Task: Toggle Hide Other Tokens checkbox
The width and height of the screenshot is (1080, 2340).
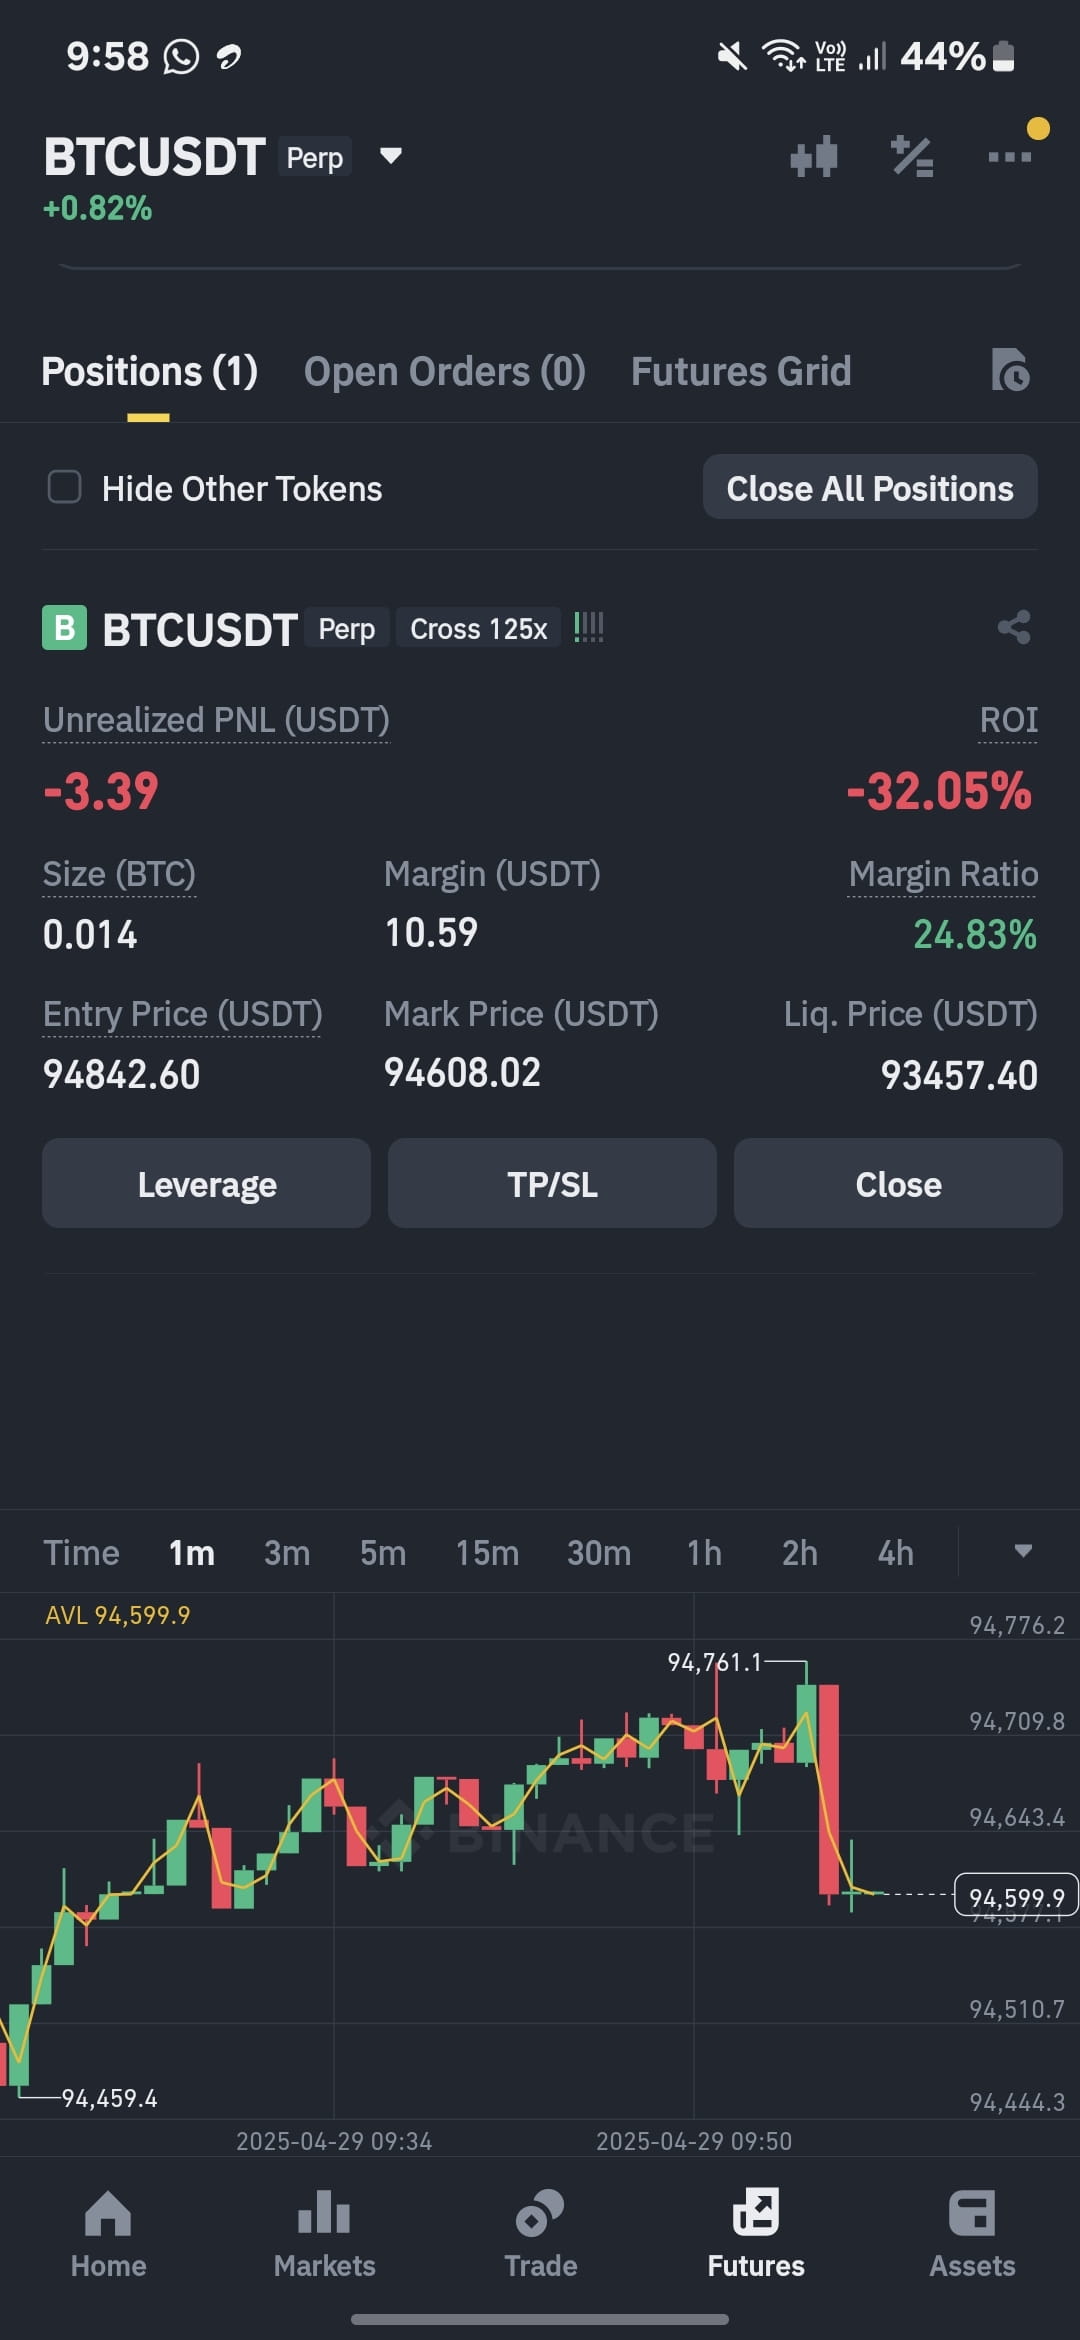Action: coord(65,488)
